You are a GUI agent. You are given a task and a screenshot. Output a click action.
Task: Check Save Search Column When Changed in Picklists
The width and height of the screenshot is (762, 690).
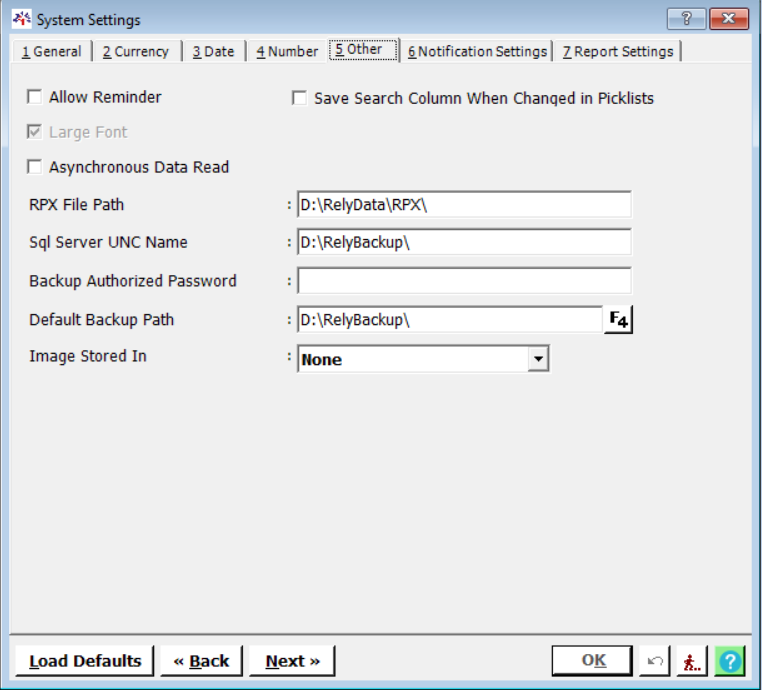(299, 98)
